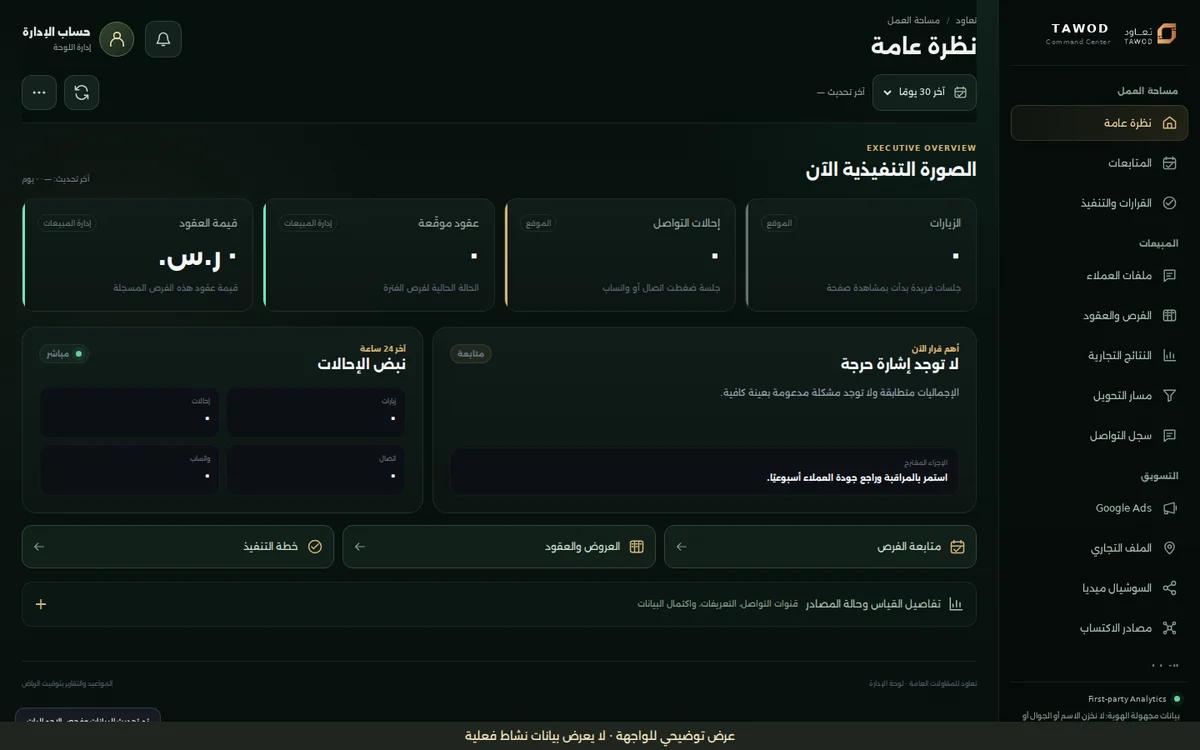Click the megaphone icon for Google Ads
This screenshot has height=750, width=1200.
tap(1170, 508)
